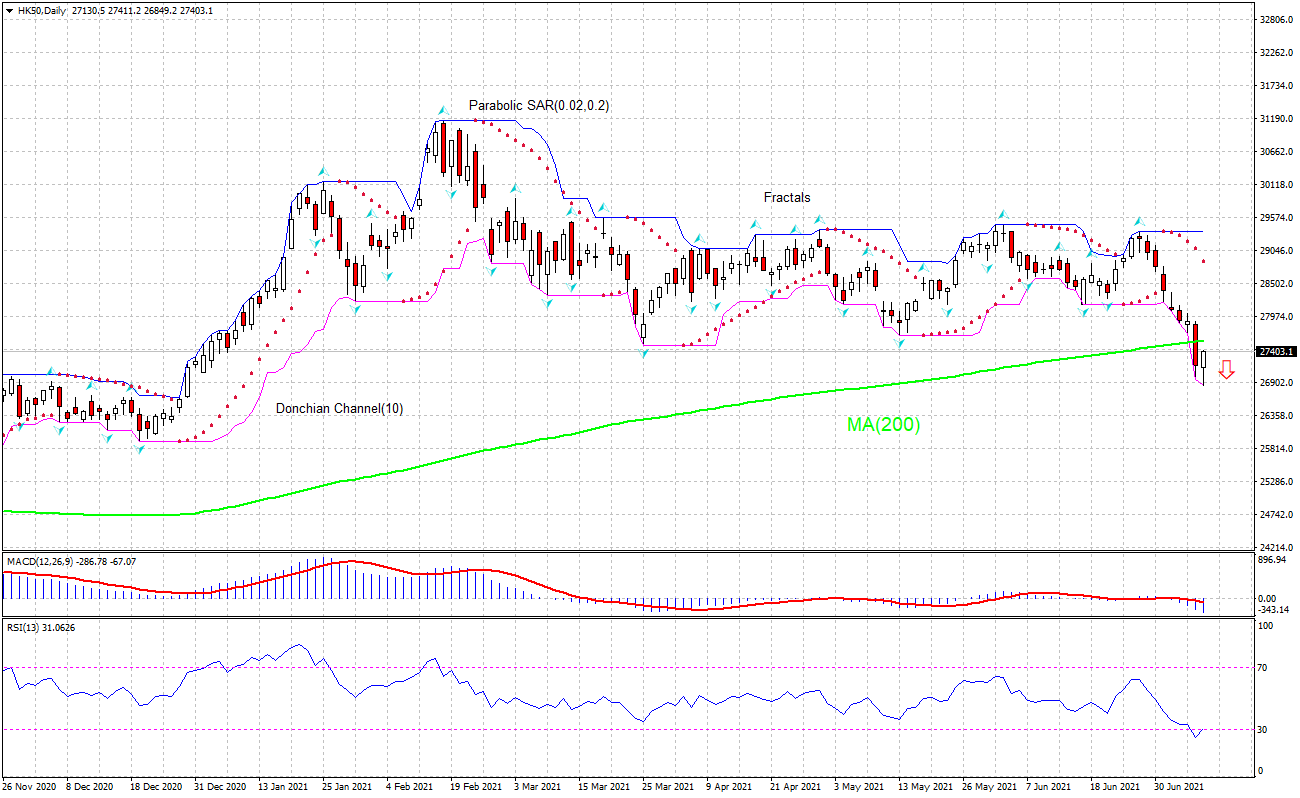
Task: Click the fractal arrow below late March 2021 low
Action: 643,352
